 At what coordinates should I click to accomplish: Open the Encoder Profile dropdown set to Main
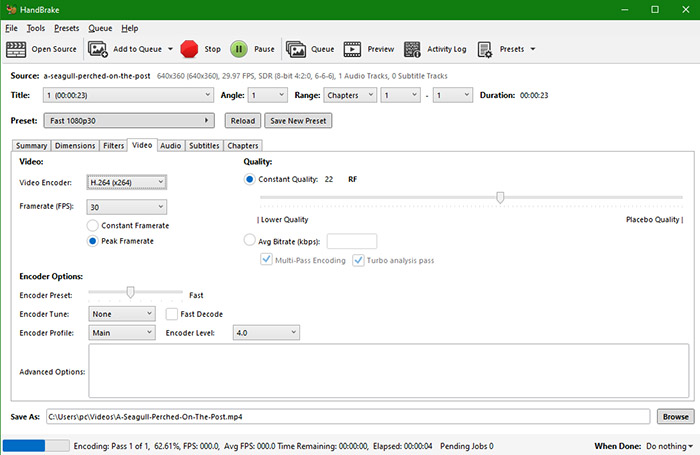coord(122,333)
